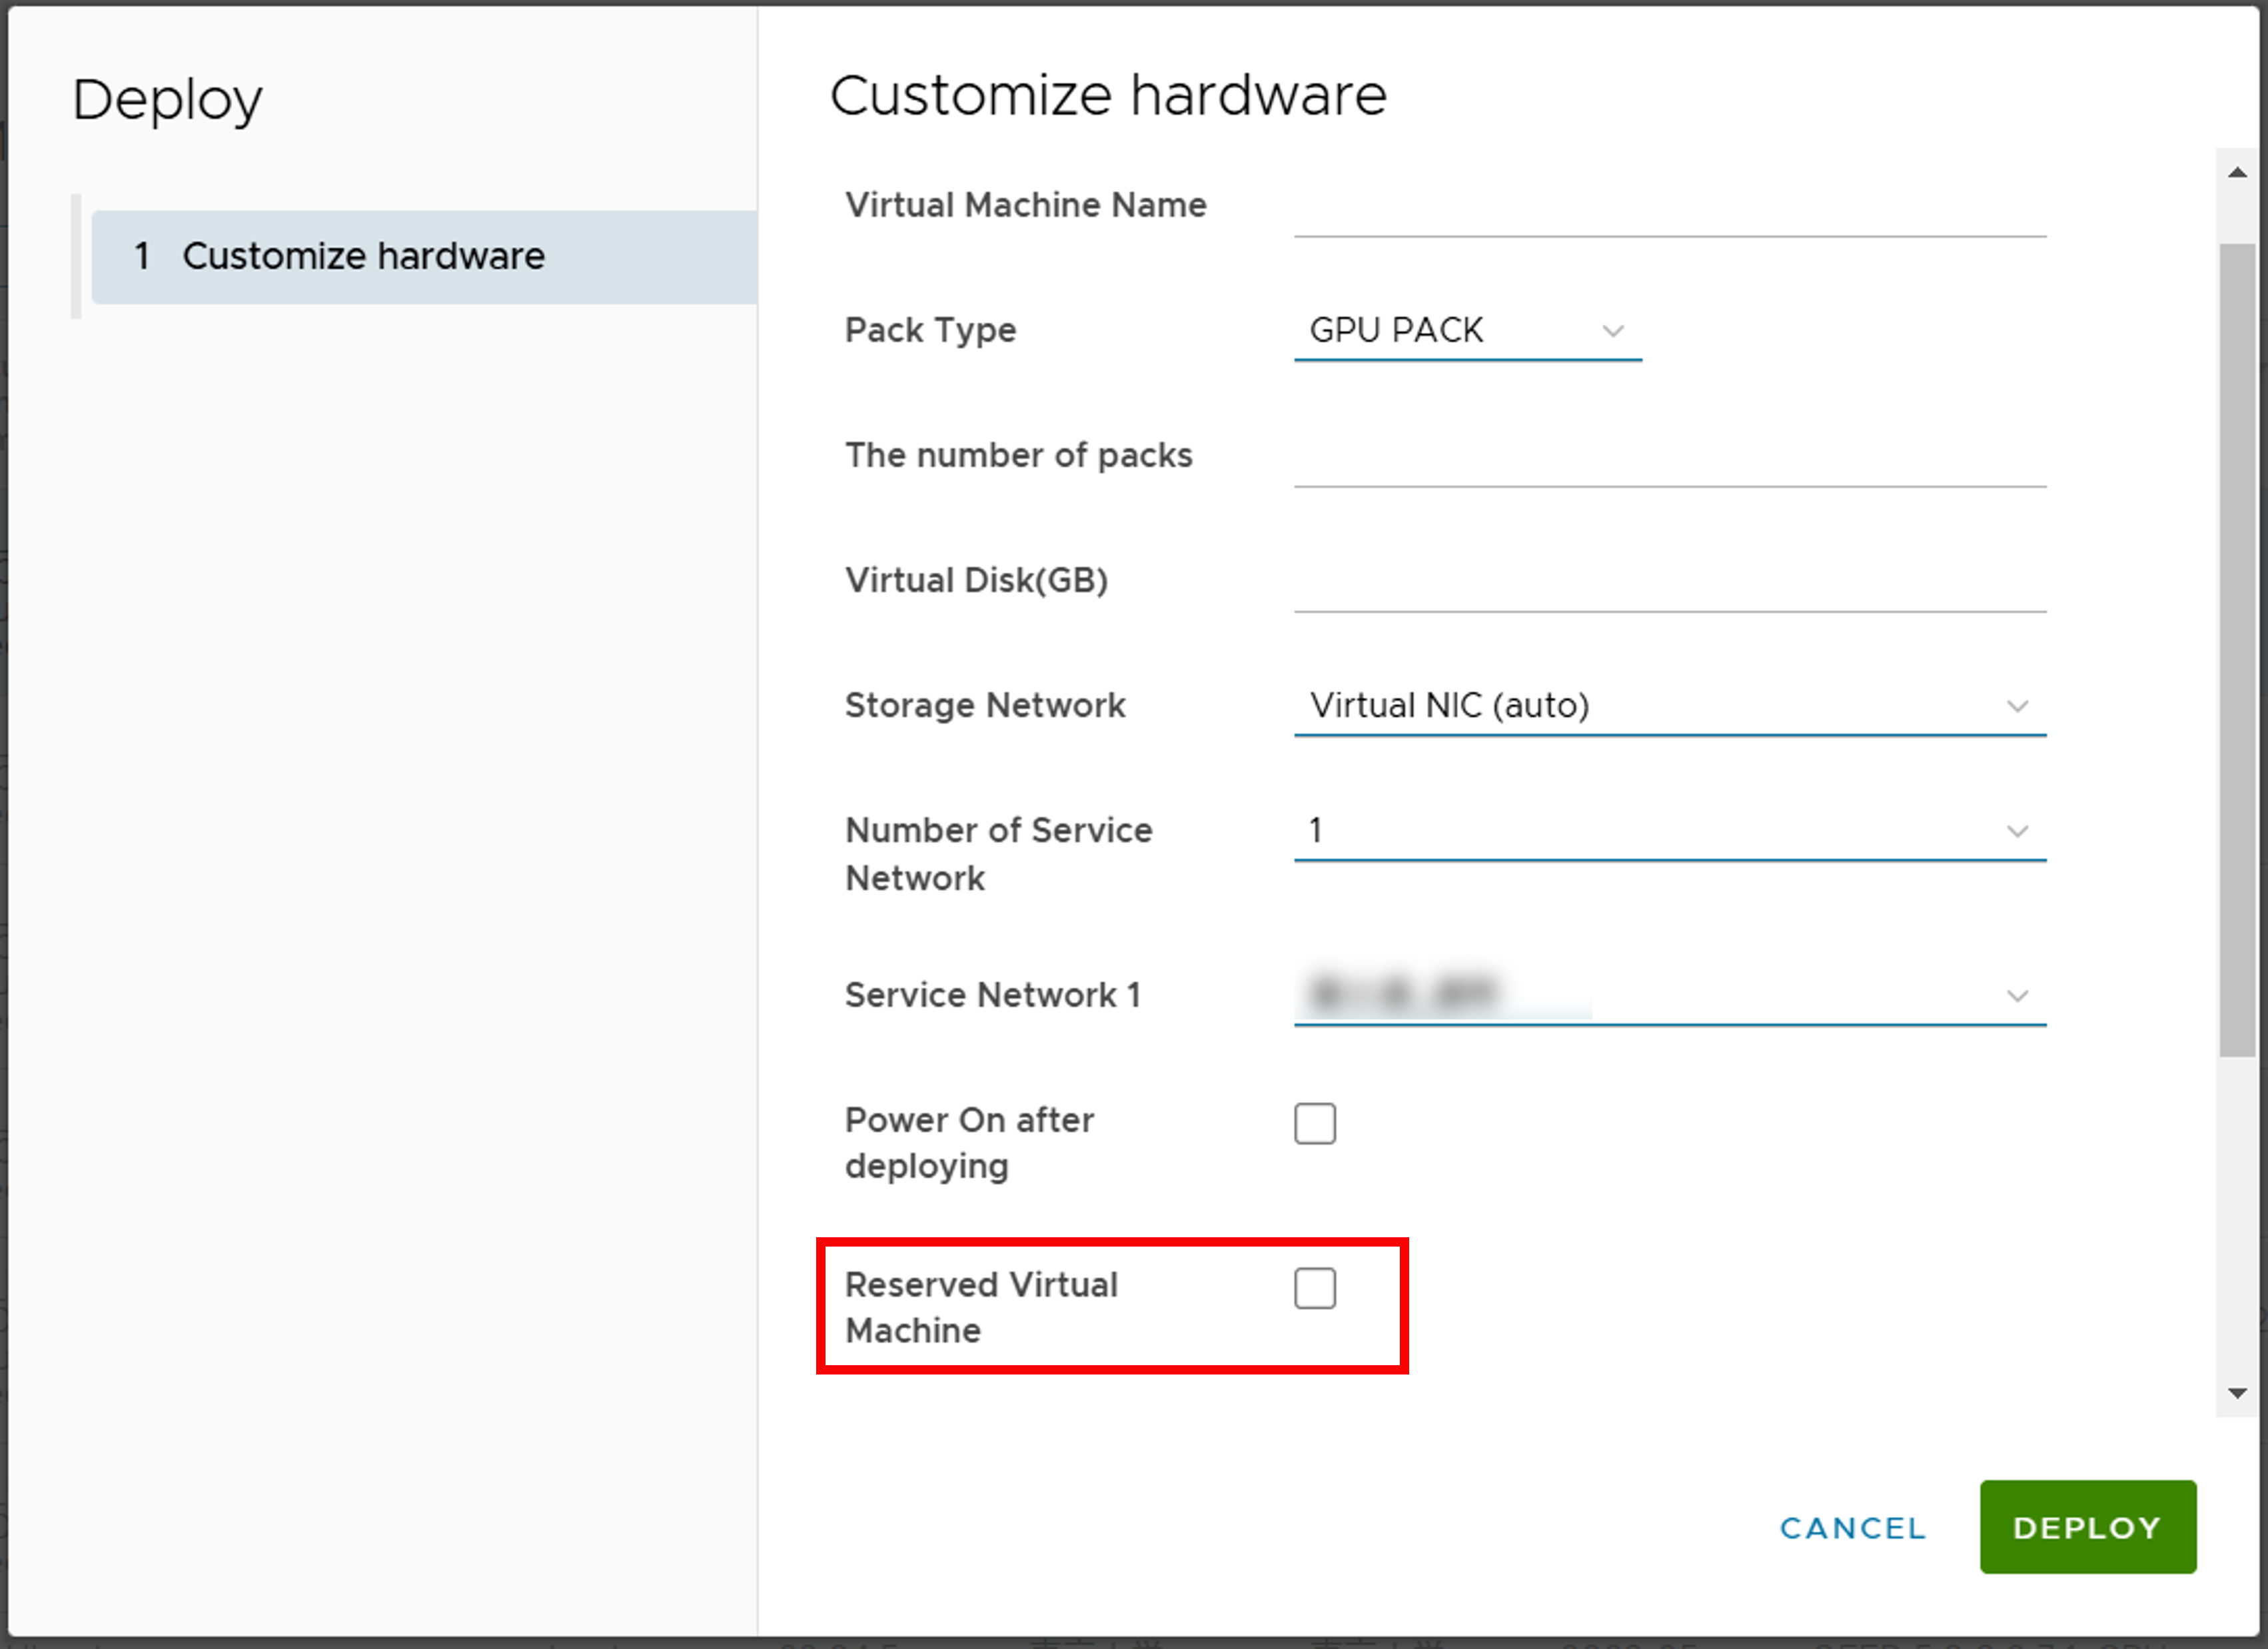Viewport: 2268px width, 1649px height.
Task: Click the scrollbar down arrow
Action: 2237,1392
